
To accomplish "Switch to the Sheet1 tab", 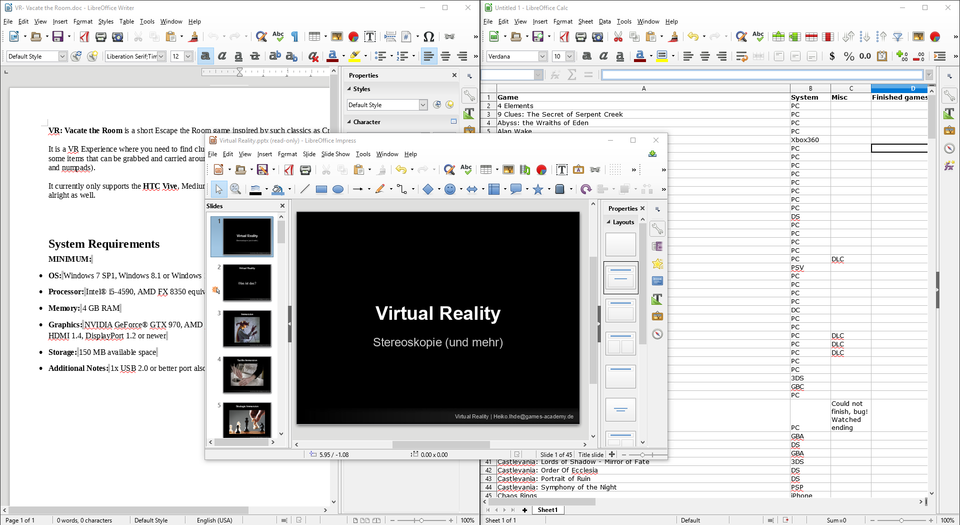I will (547, 510).
